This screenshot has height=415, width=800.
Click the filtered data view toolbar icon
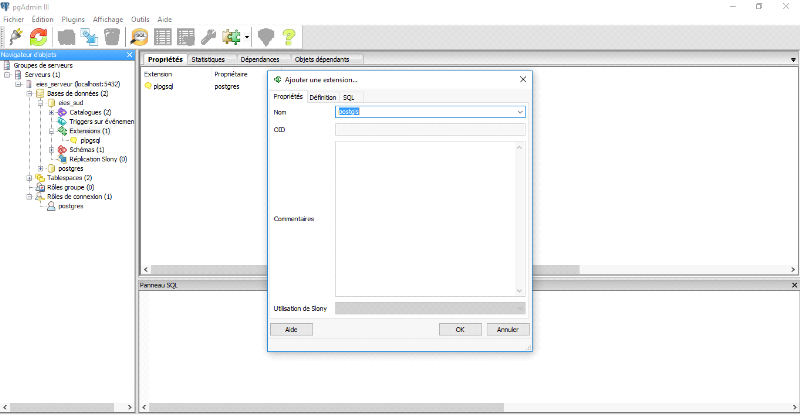pyautogui.click(x=186, y=37)
